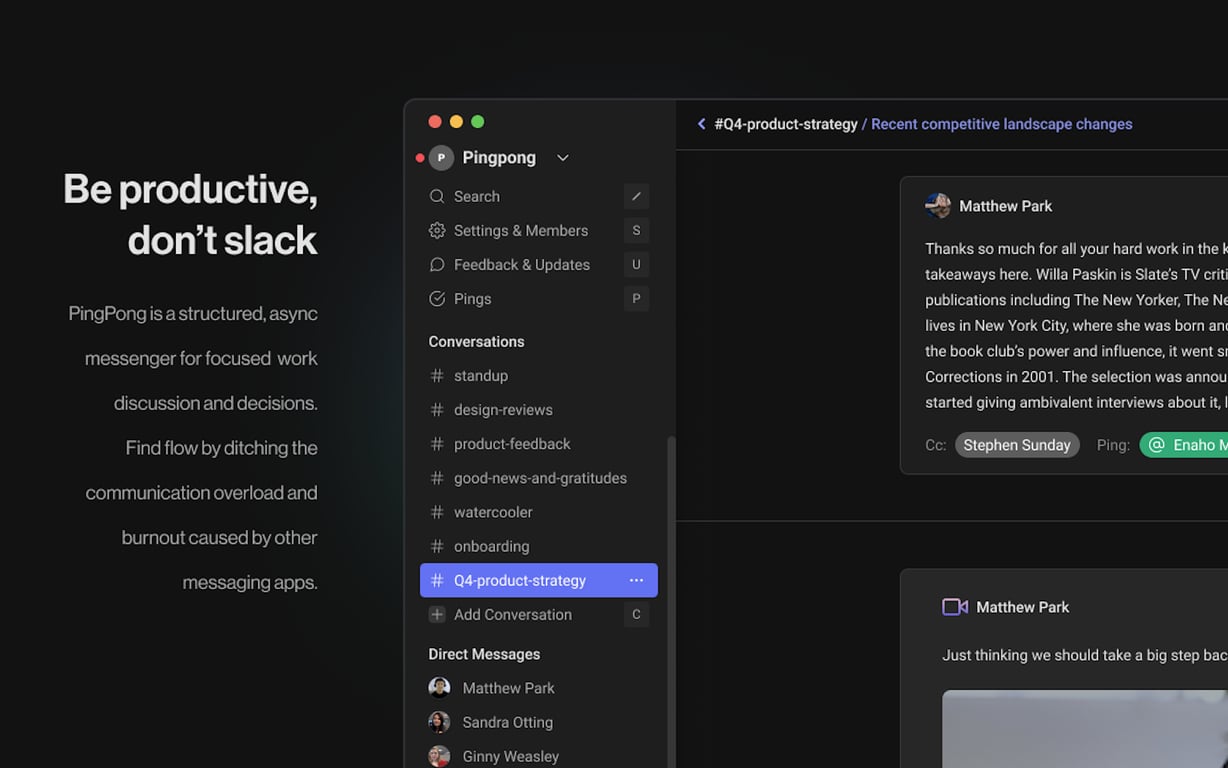
Task: Click Matthew Park's avatar in Direct Messages
Action: pos(439,688)
